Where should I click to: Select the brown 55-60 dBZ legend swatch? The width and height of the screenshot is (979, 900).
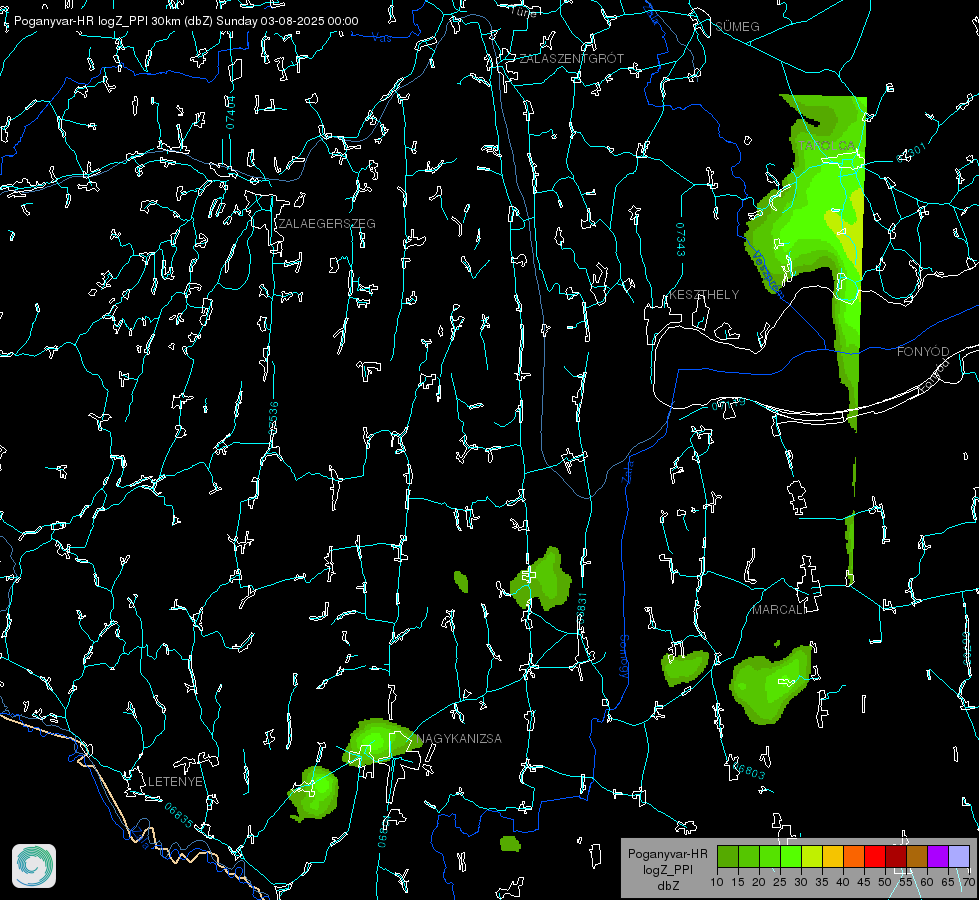917,856
